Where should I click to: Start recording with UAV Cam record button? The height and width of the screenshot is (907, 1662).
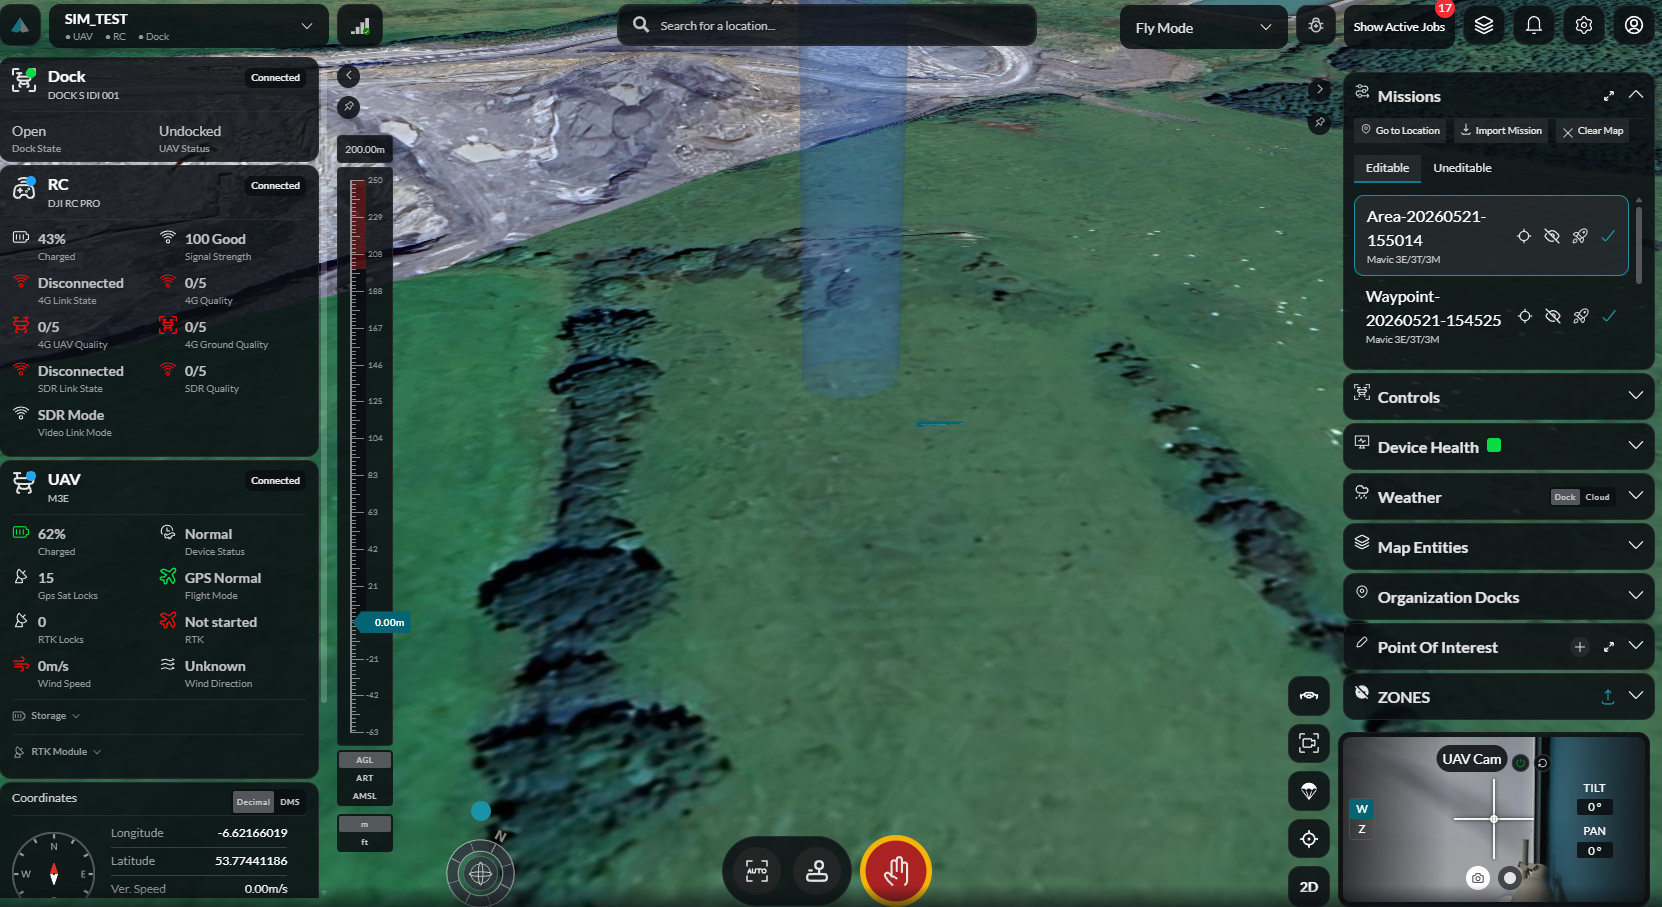coord(1510,878)
